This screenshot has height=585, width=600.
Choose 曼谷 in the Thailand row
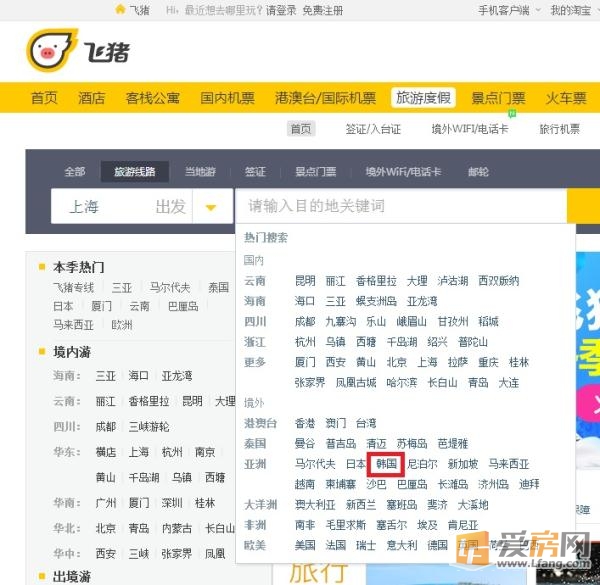(305, 444)
